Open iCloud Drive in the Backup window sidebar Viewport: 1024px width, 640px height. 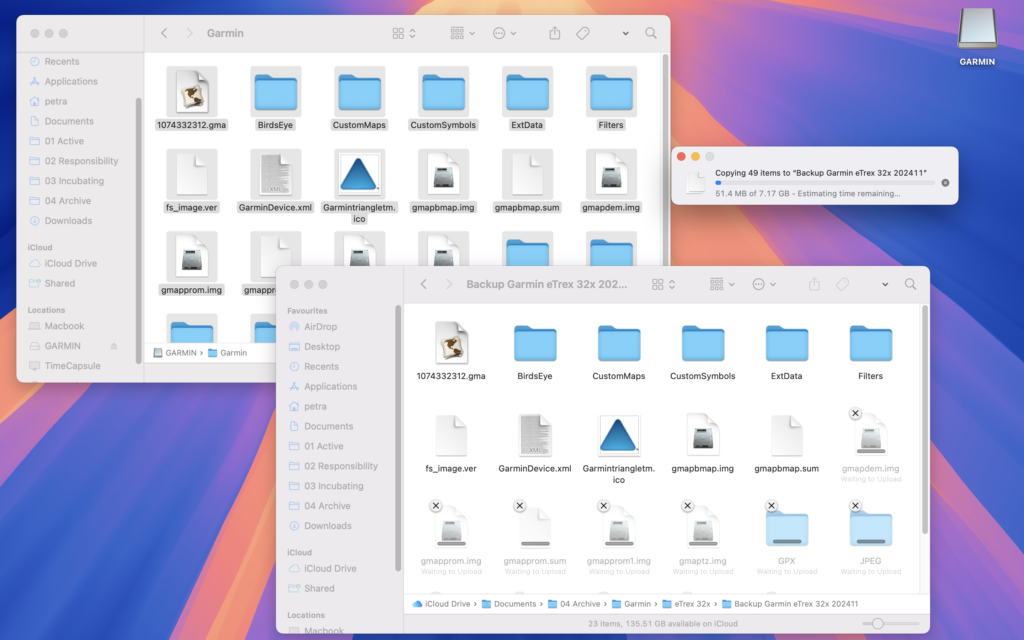click(330, 569)
